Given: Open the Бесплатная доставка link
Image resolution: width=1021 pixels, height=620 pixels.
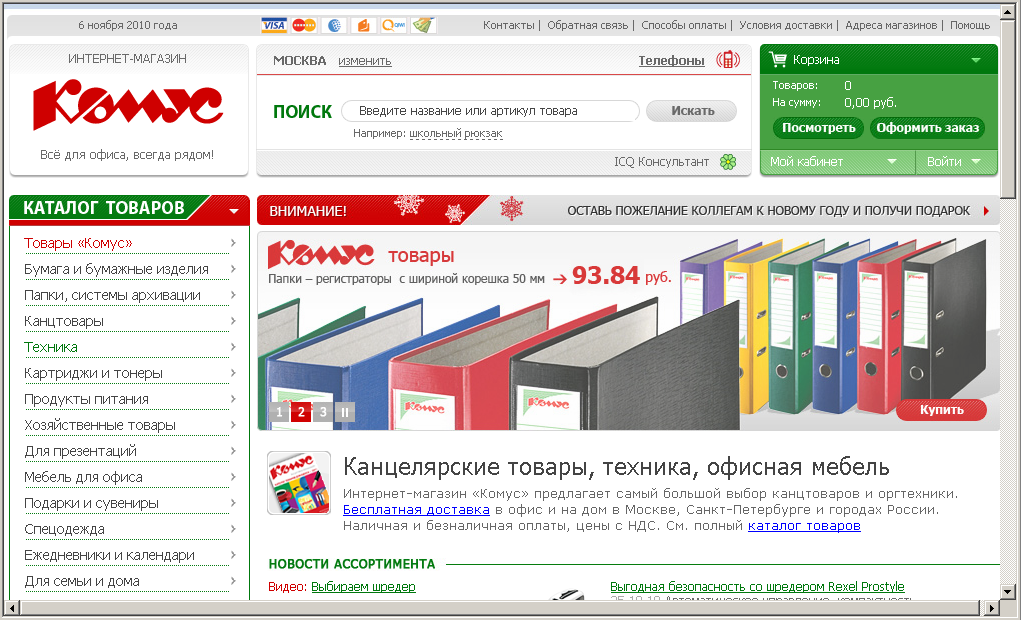Looking at the screenshot, I should click(x=416, y=509).
